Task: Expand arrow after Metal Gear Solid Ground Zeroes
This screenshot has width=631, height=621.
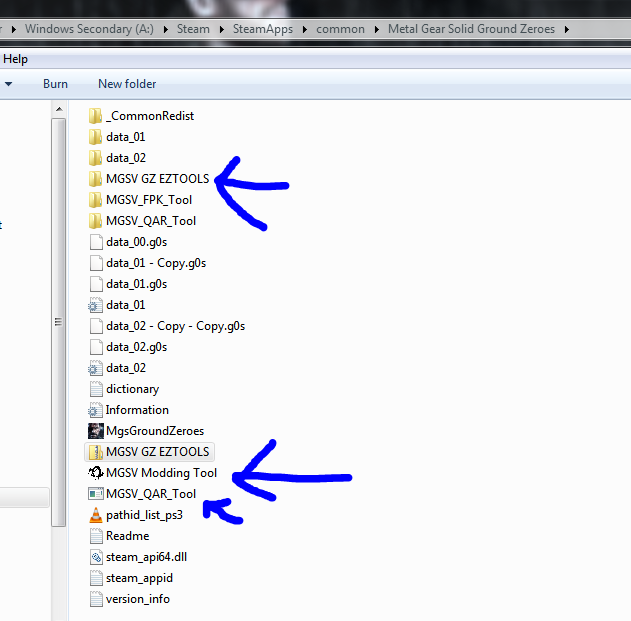Action: click(567, 29)
